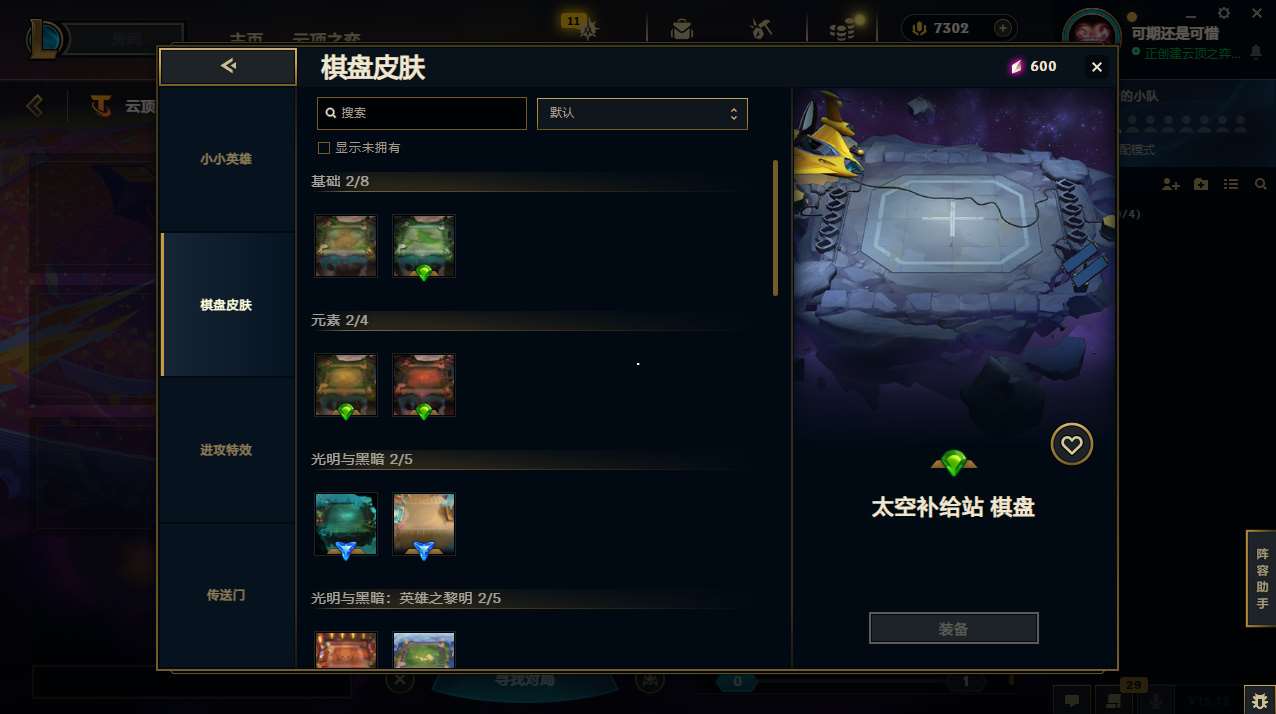
Task: Click the purple currency icon showing 600
Action: pyautogui.click(x=1016, y=67)
